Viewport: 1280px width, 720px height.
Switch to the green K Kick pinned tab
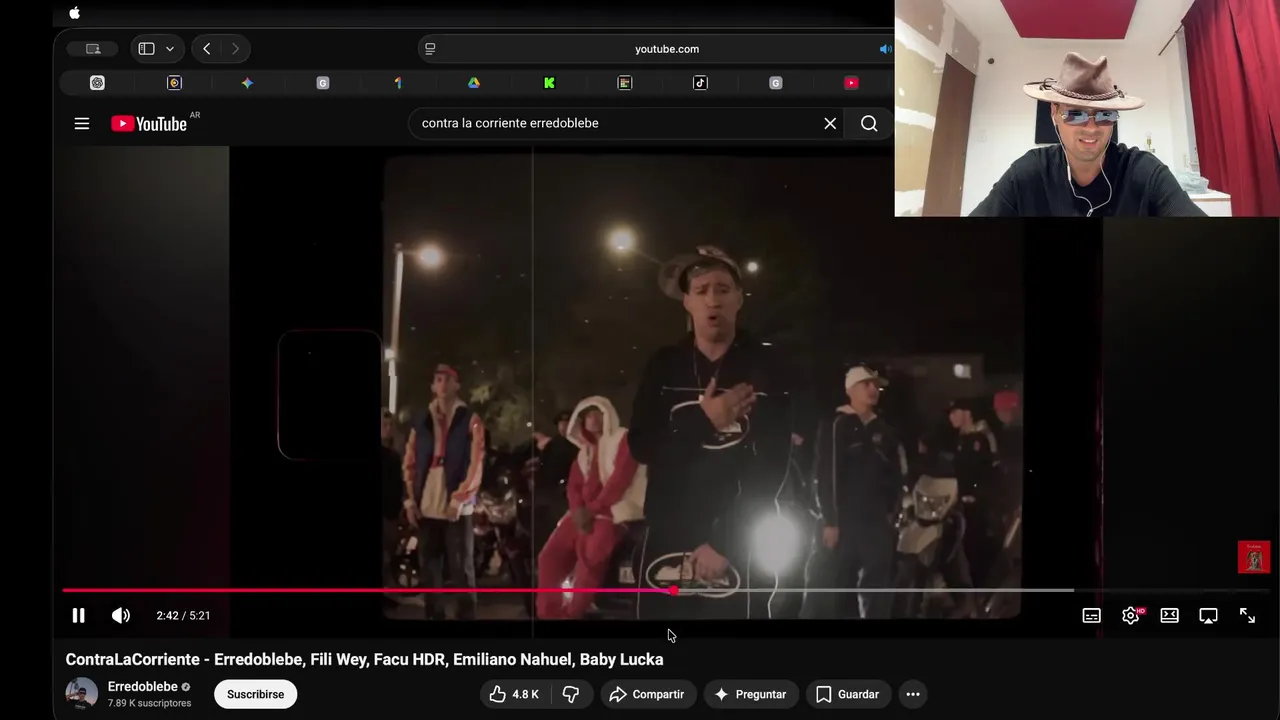pos(549,83)
